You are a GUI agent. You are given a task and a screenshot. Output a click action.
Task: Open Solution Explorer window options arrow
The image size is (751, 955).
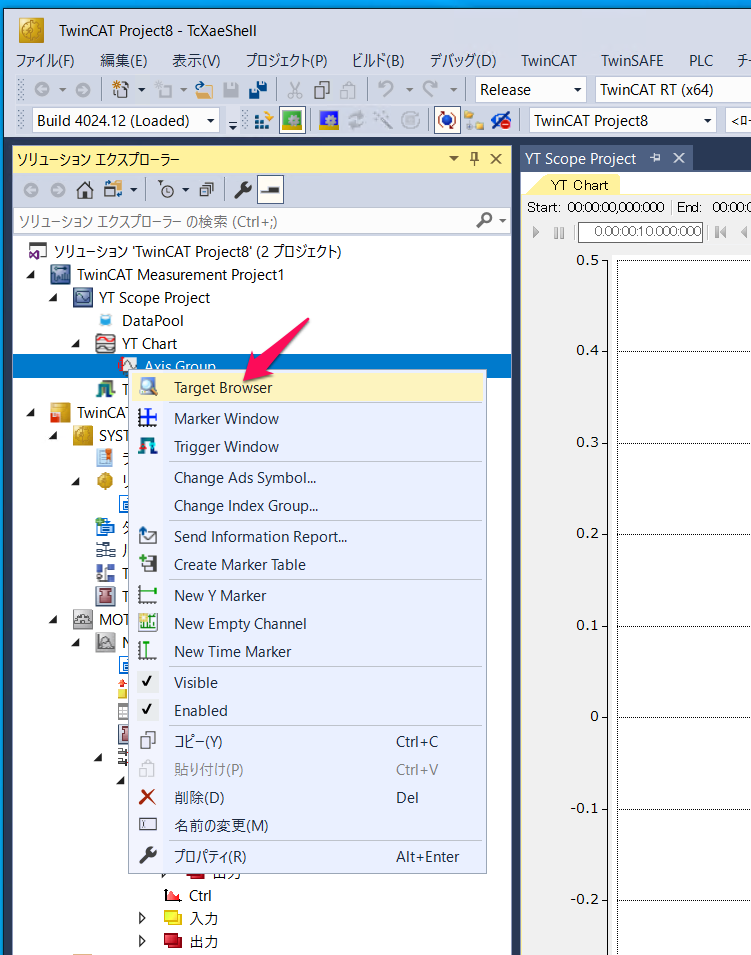pos(454,159)
